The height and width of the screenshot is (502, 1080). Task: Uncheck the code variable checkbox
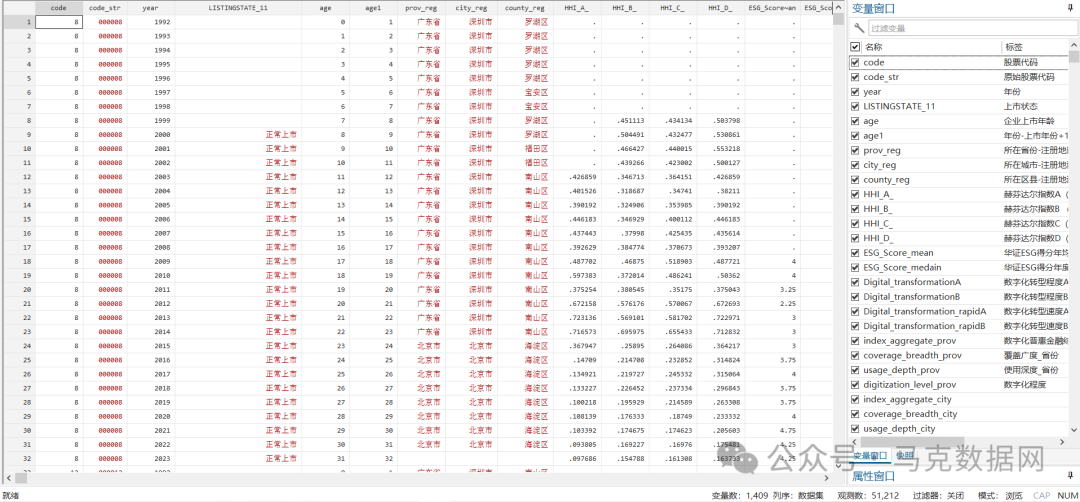point(855,62)
